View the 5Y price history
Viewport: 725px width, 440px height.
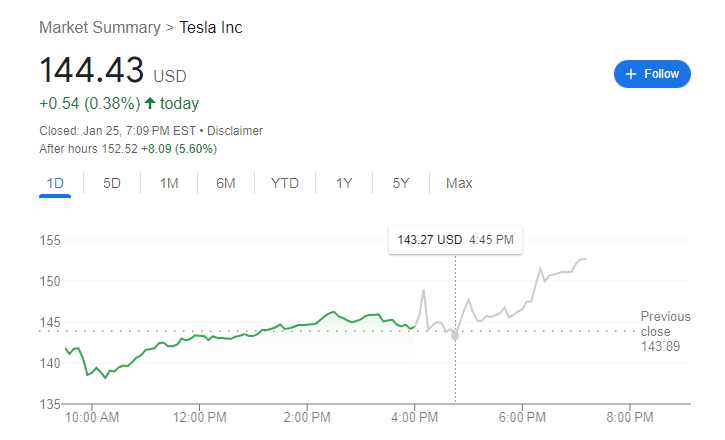[x=401, y=183]
